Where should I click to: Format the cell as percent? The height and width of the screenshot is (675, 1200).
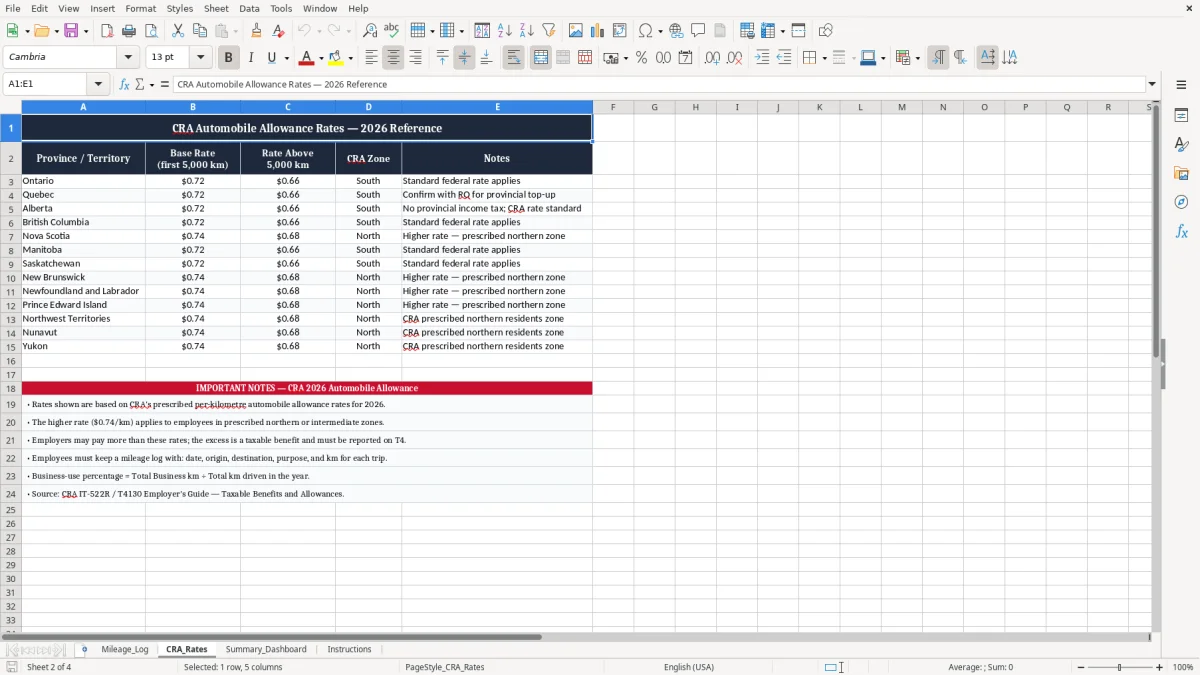tap(641, 58)
